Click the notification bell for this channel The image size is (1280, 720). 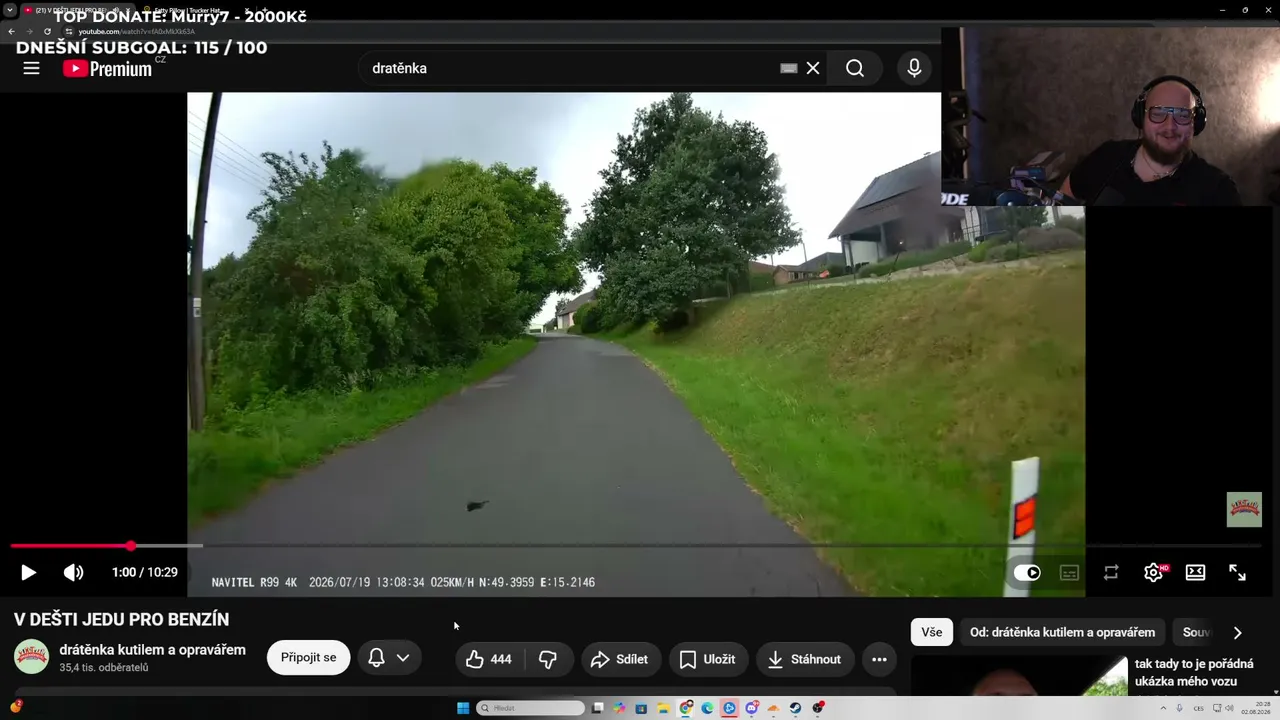376,658
